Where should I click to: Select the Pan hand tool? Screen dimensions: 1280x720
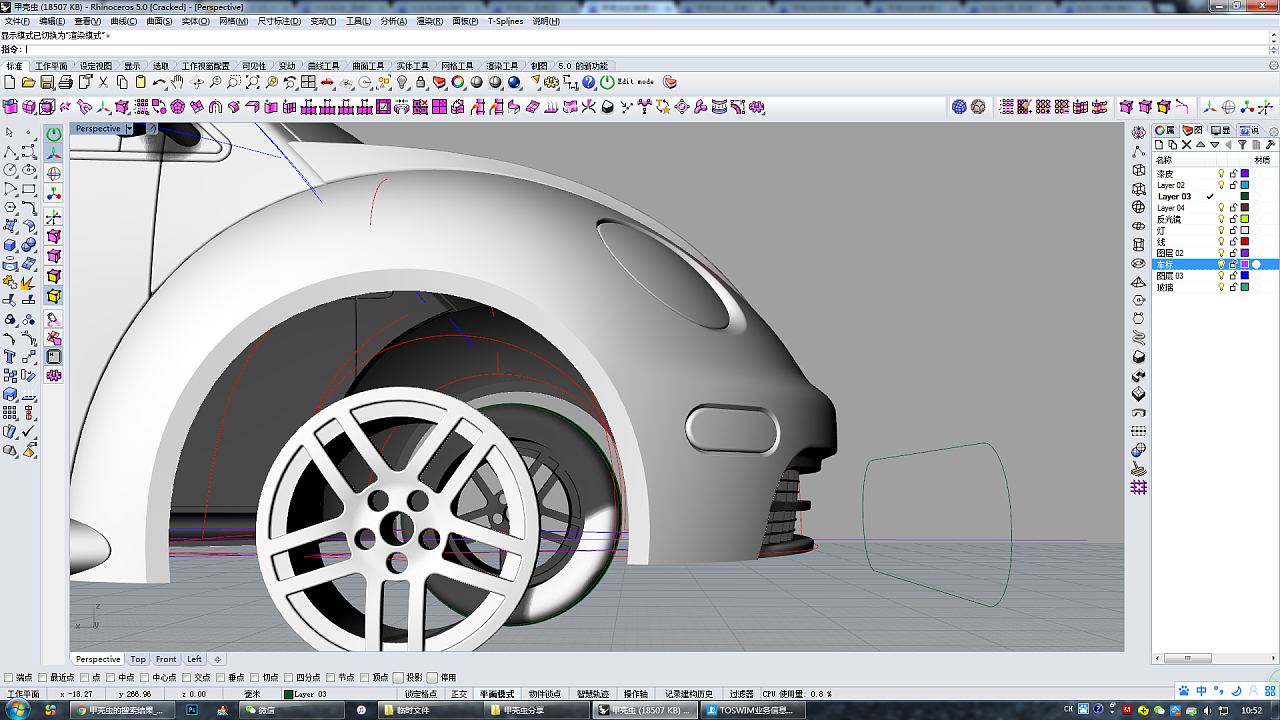[177, 82]
